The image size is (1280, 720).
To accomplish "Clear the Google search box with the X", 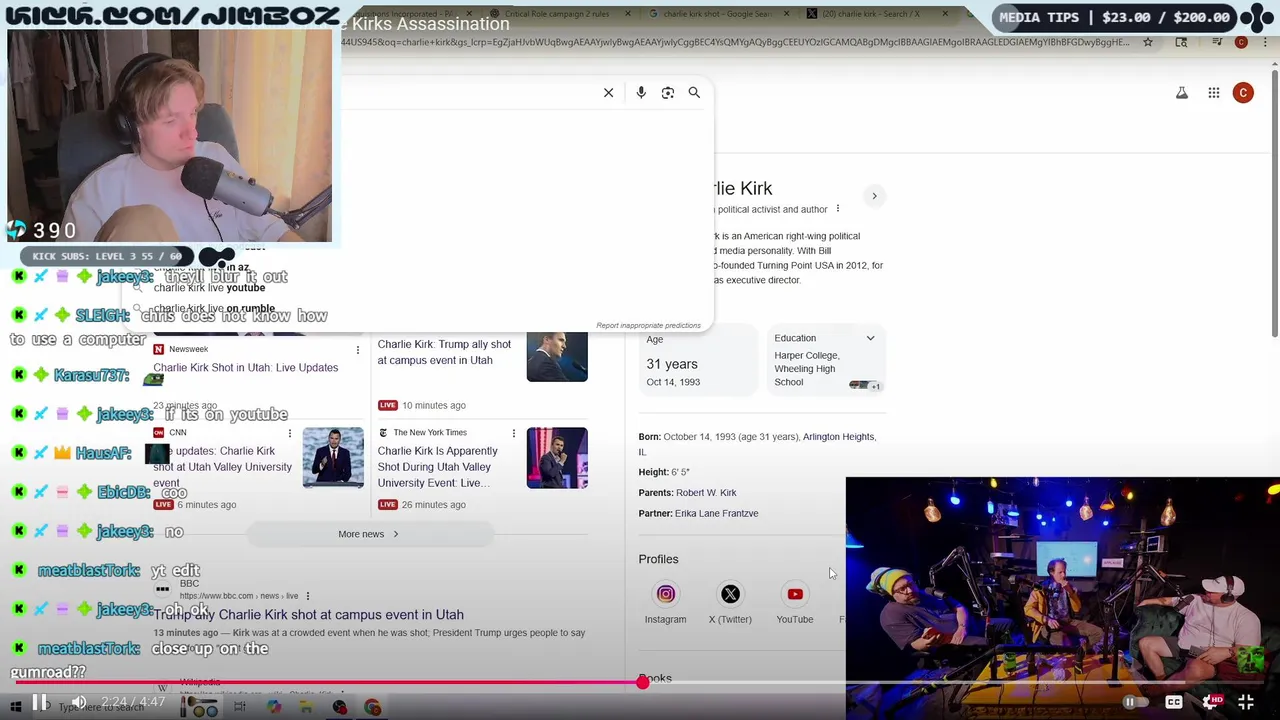I will pos(608,93).
